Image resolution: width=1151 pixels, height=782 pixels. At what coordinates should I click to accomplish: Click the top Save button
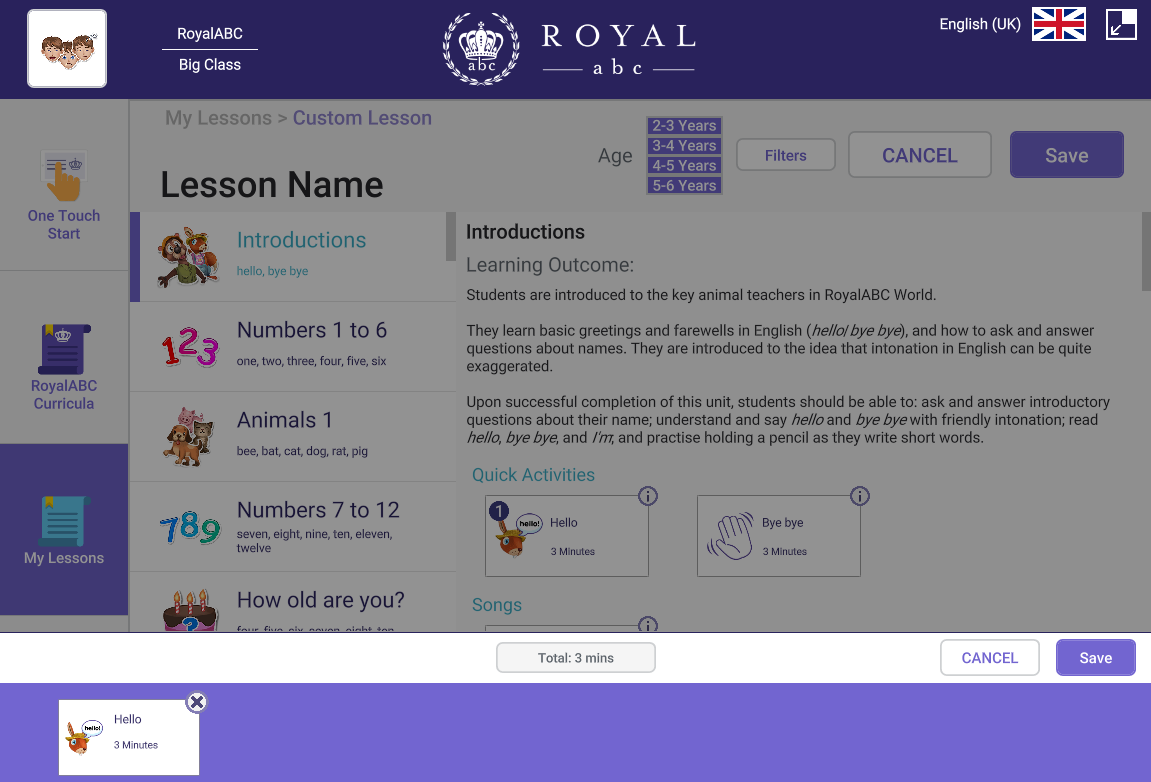pos(1067,155)
